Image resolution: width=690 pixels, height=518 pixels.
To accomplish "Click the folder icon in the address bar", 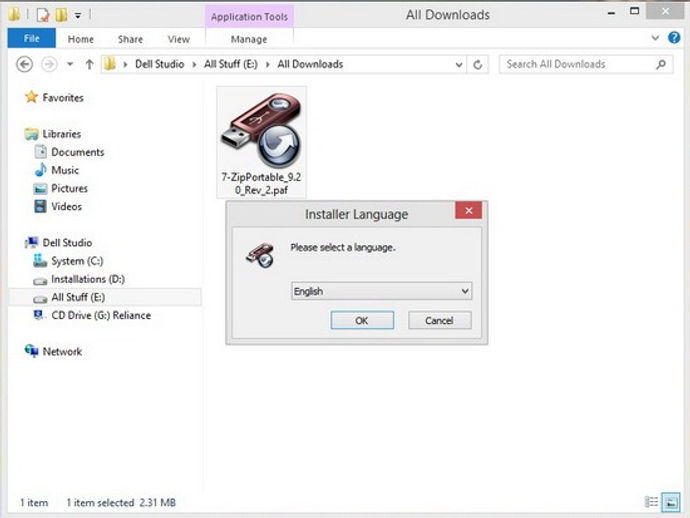I will click(110, 64).
